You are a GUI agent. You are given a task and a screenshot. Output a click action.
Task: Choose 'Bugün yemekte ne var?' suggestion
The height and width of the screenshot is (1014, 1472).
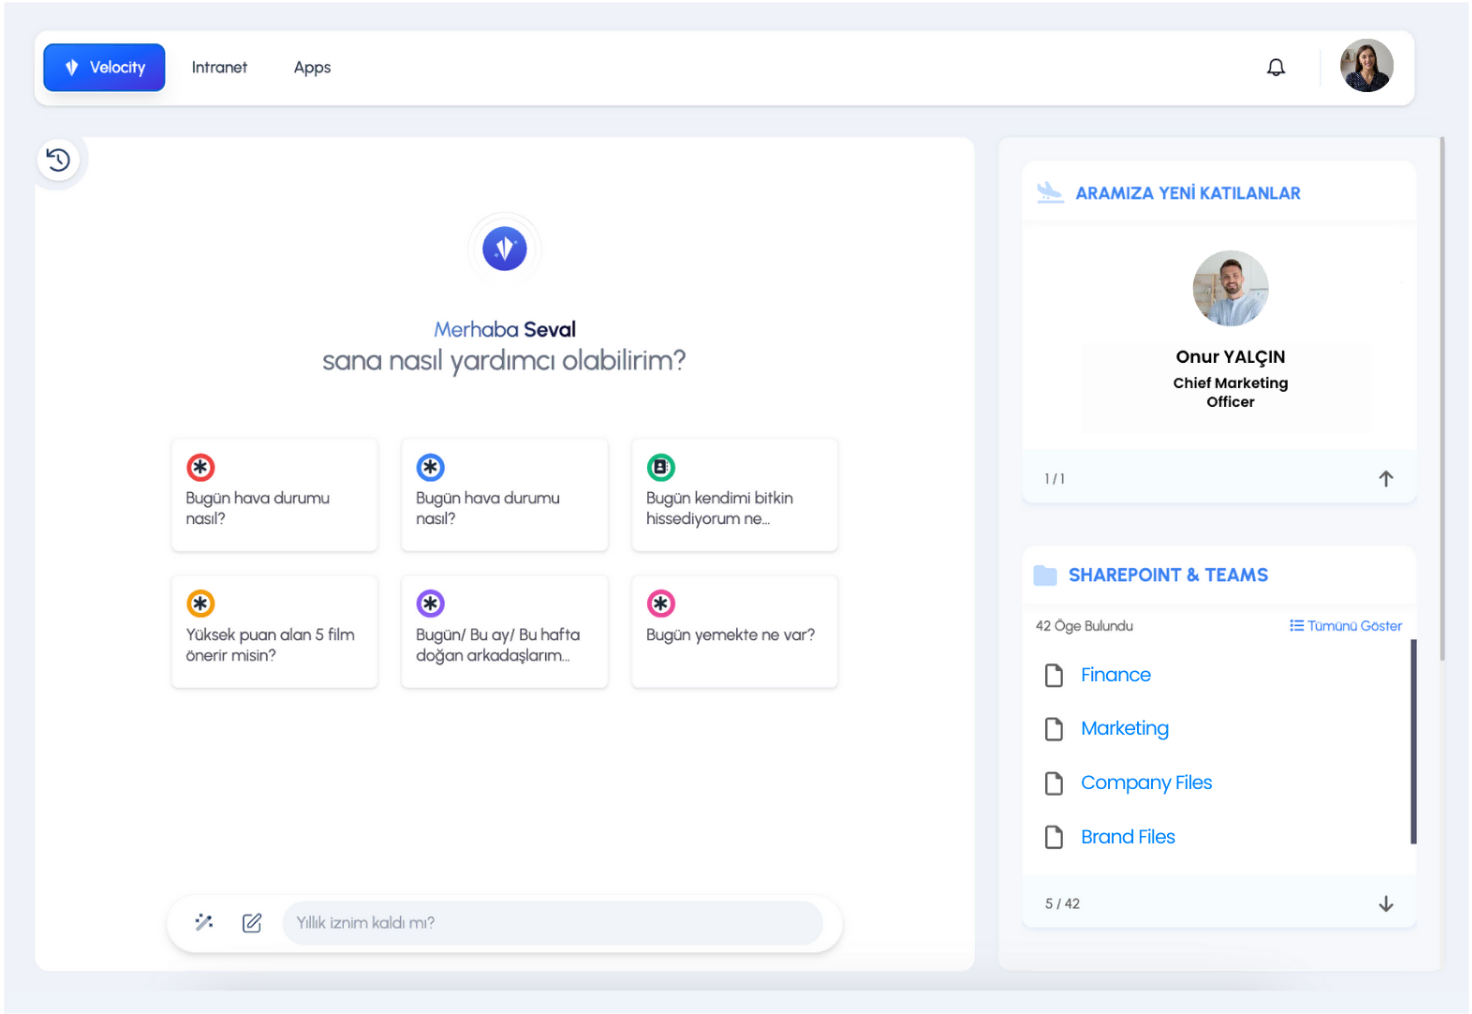(x=735, y=631)
